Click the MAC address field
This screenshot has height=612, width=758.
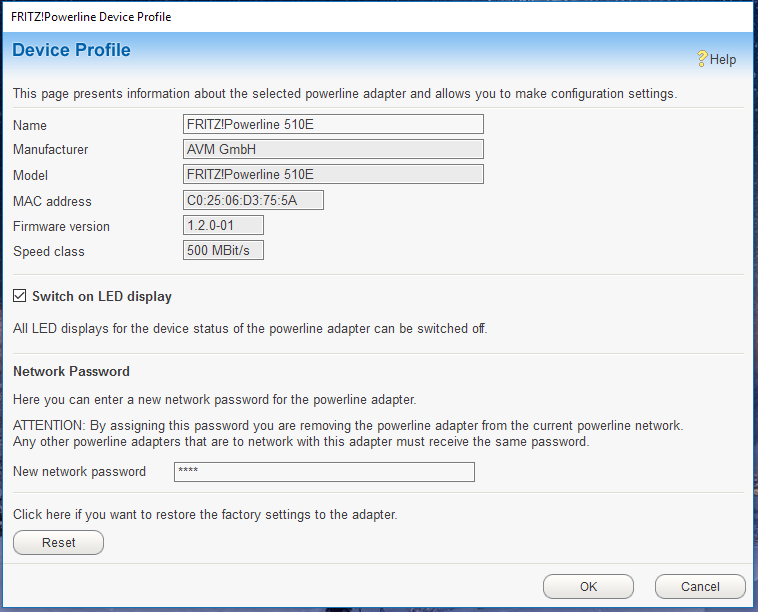[x=253, y=200]
